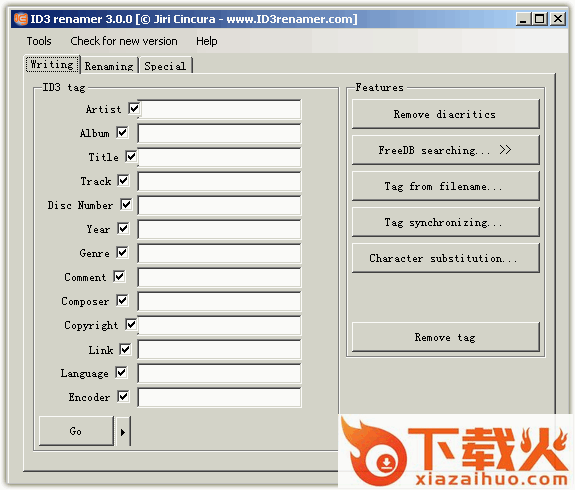Switch to the Renaming tab
The image size is (575, 490).
tap(109, 66)
